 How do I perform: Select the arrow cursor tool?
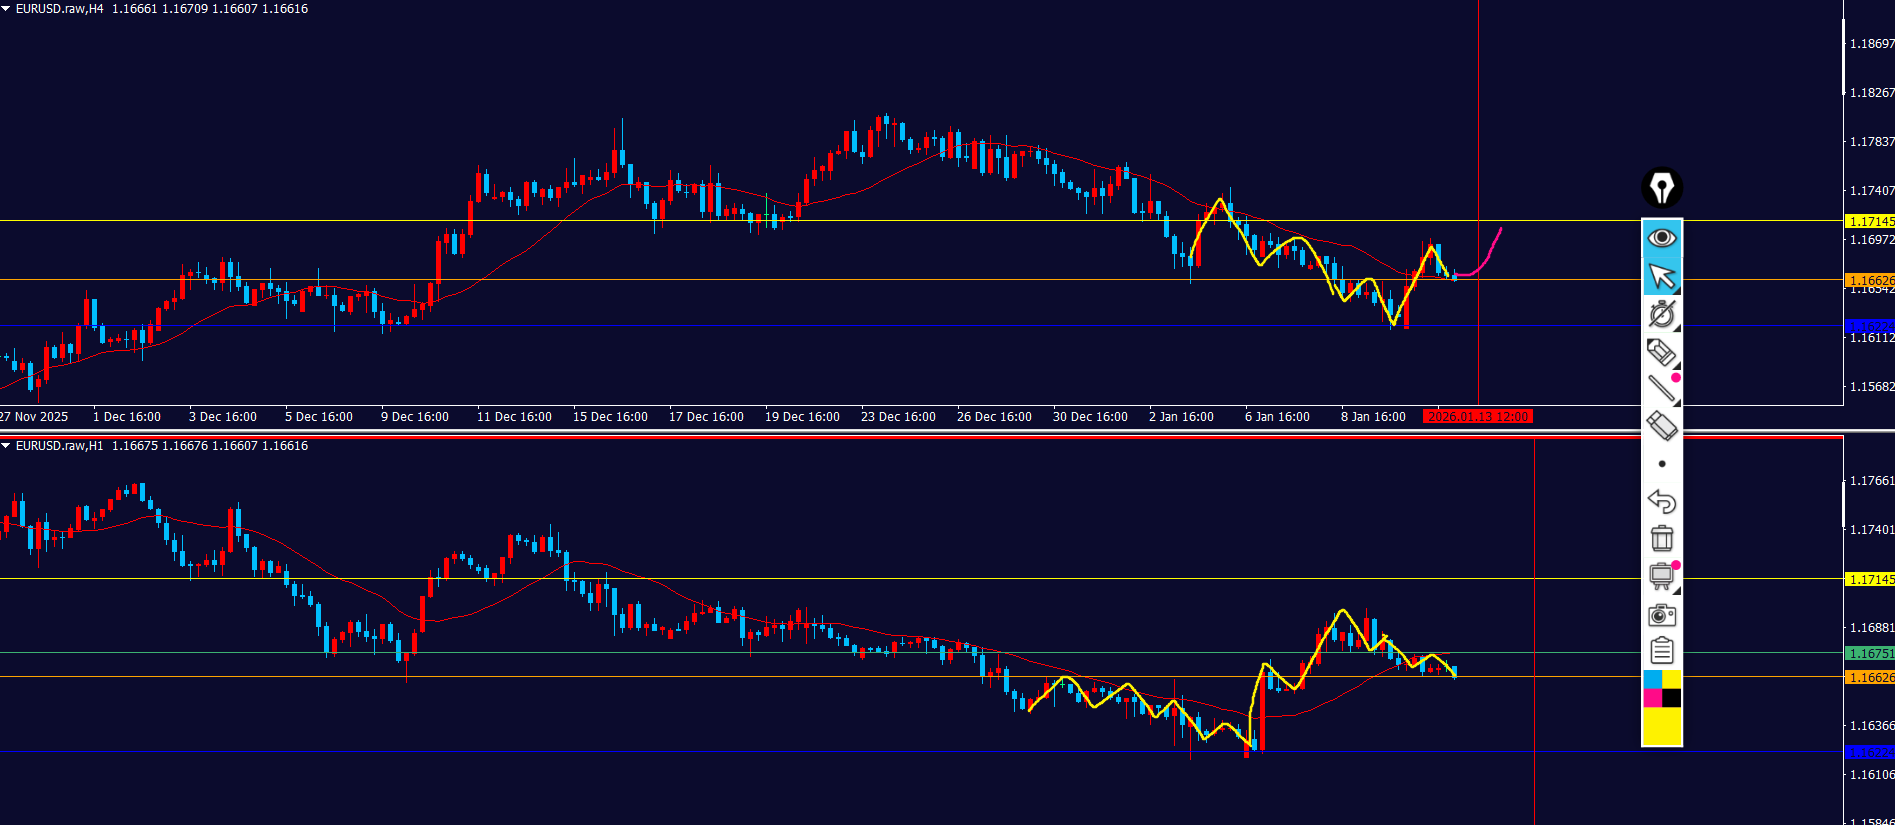(1662, 276)
